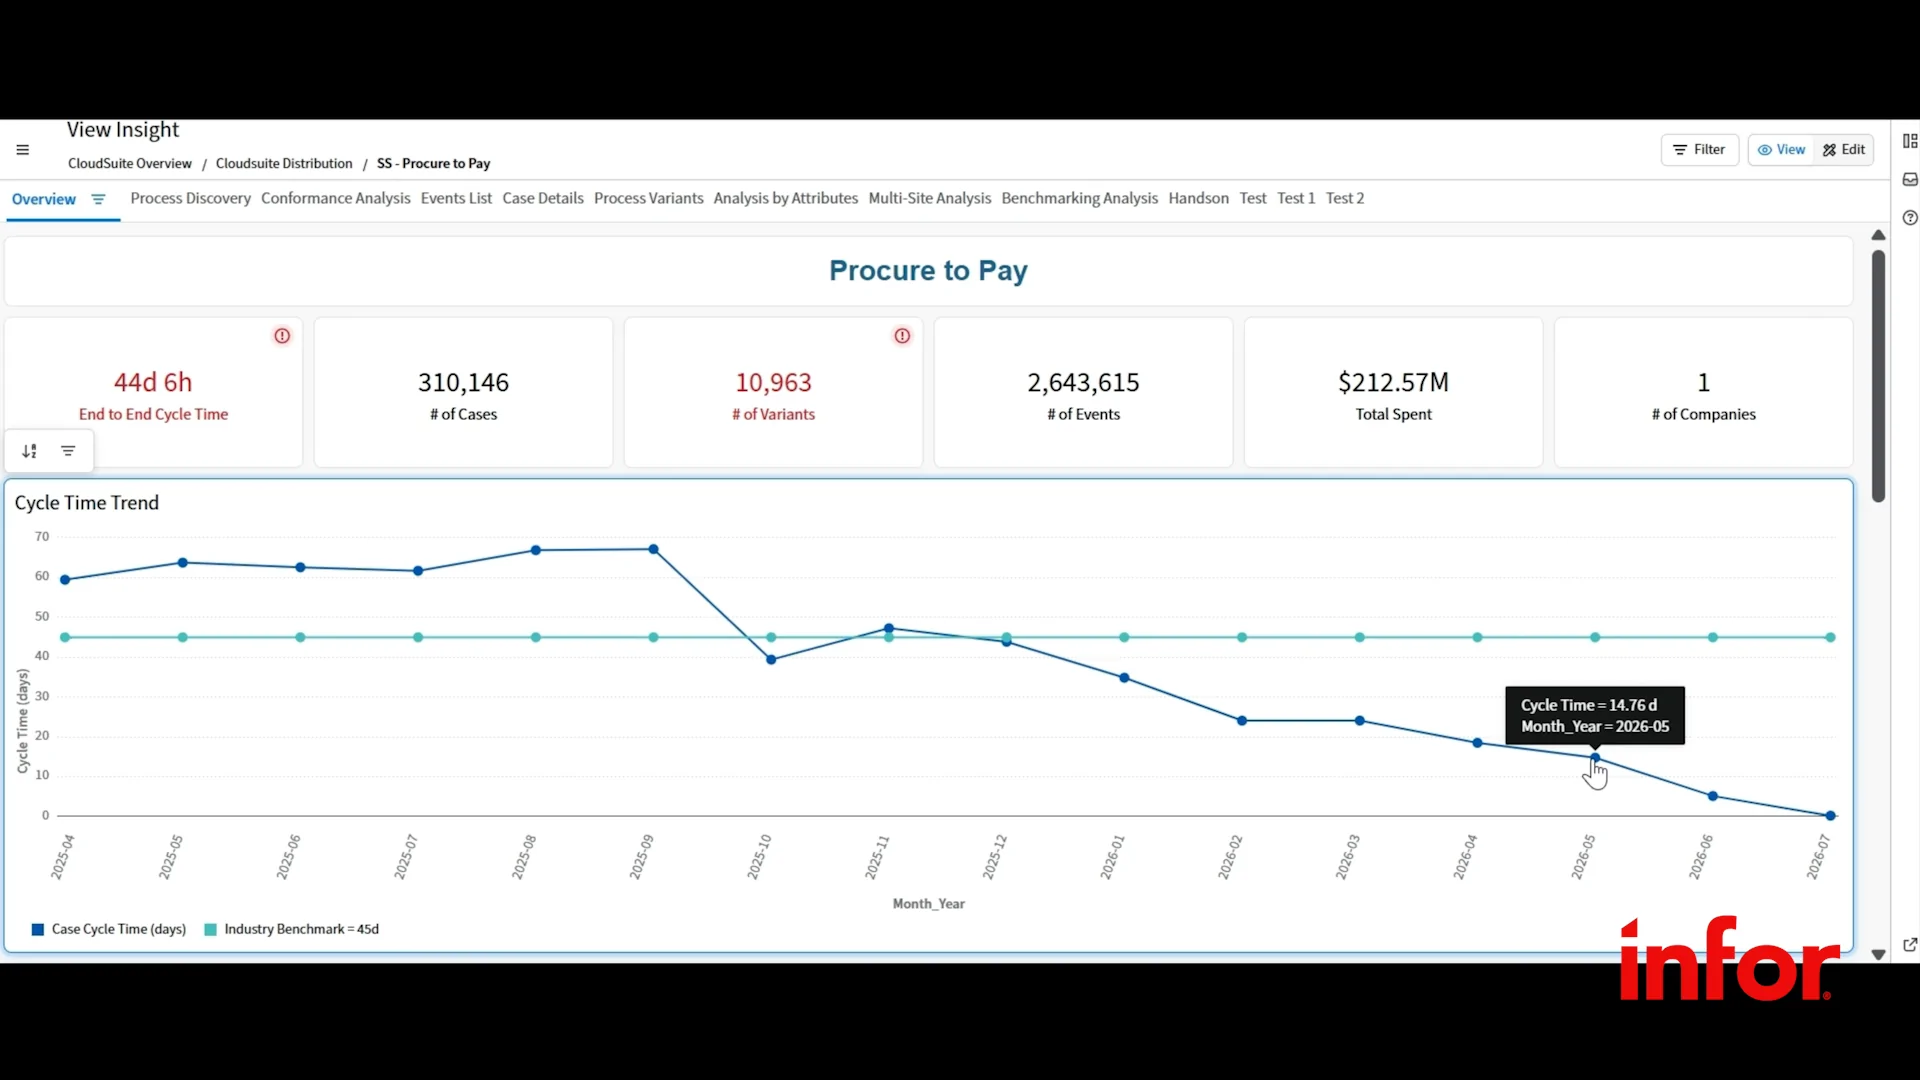Open the Test 1 tab
The height and width of the screenshot is (1080, 1920).
pyautogui.click(x=1296, y=198)
